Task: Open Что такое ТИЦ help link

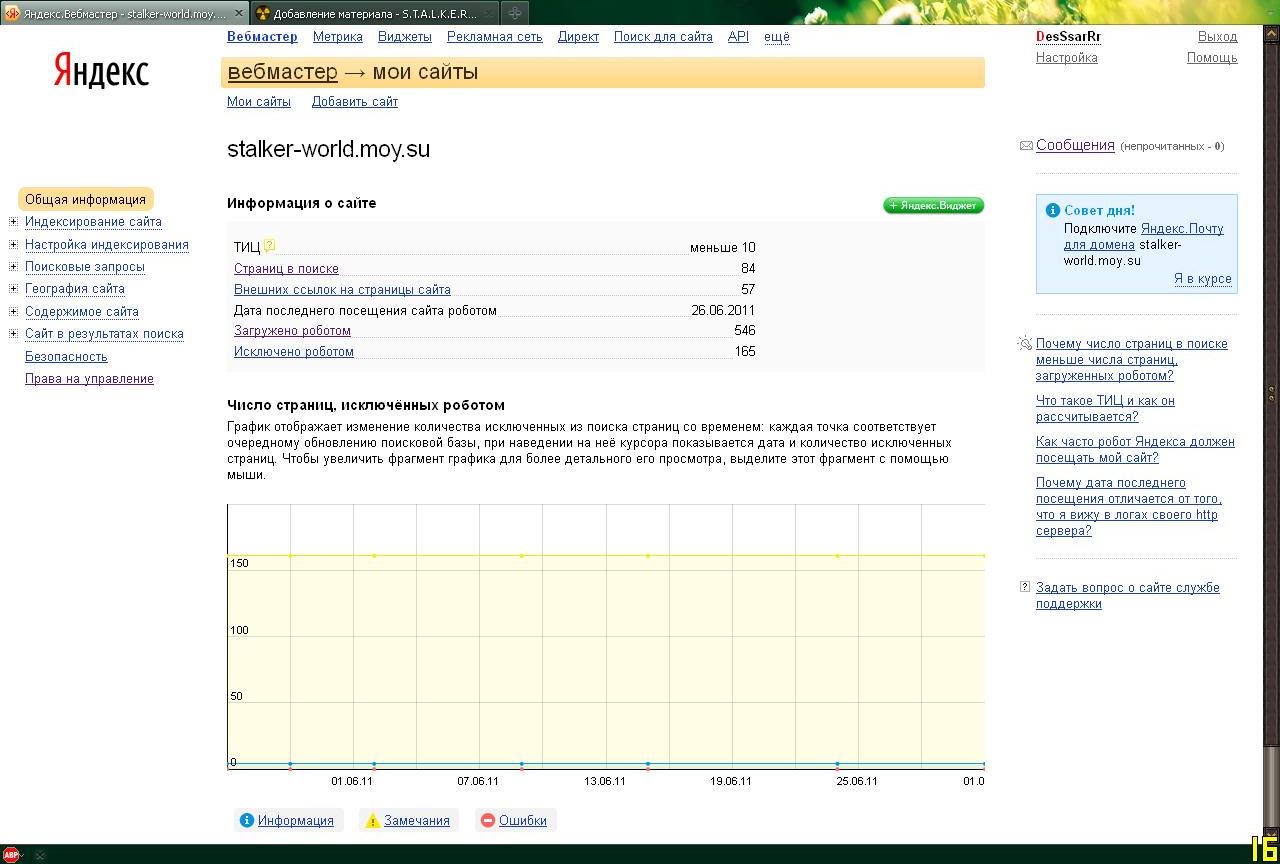Action: point(1105,409)
